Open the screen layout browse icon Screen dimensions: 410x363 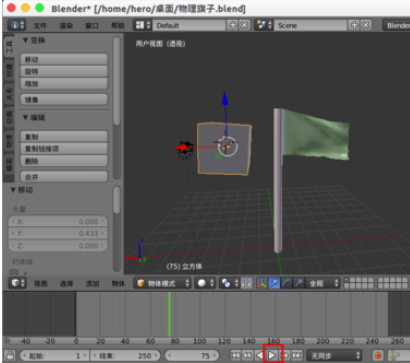[143, 25]
